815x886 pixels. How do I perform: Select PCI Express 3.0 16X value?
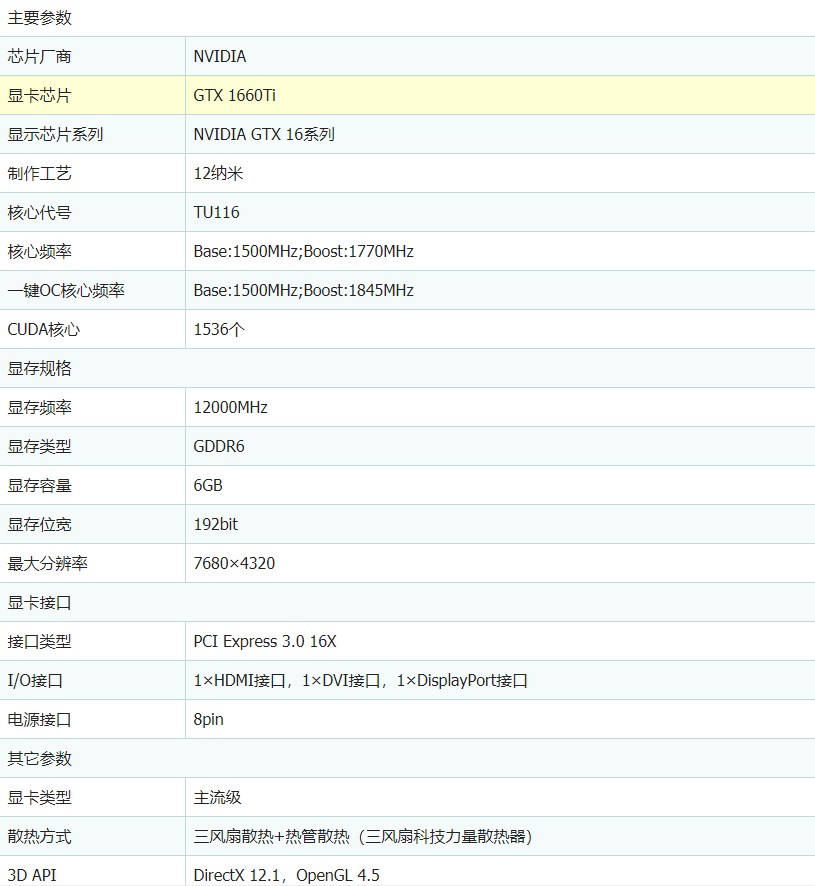coord(265,641)
